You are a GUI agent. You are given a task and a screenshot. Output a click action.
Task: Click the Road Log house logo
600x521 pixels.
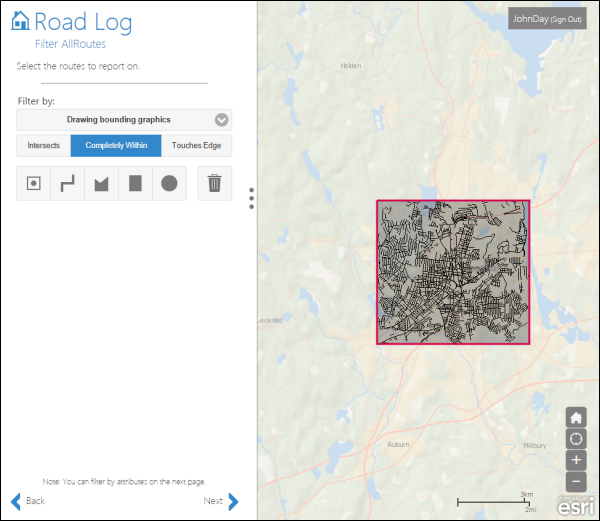(20, 22)
